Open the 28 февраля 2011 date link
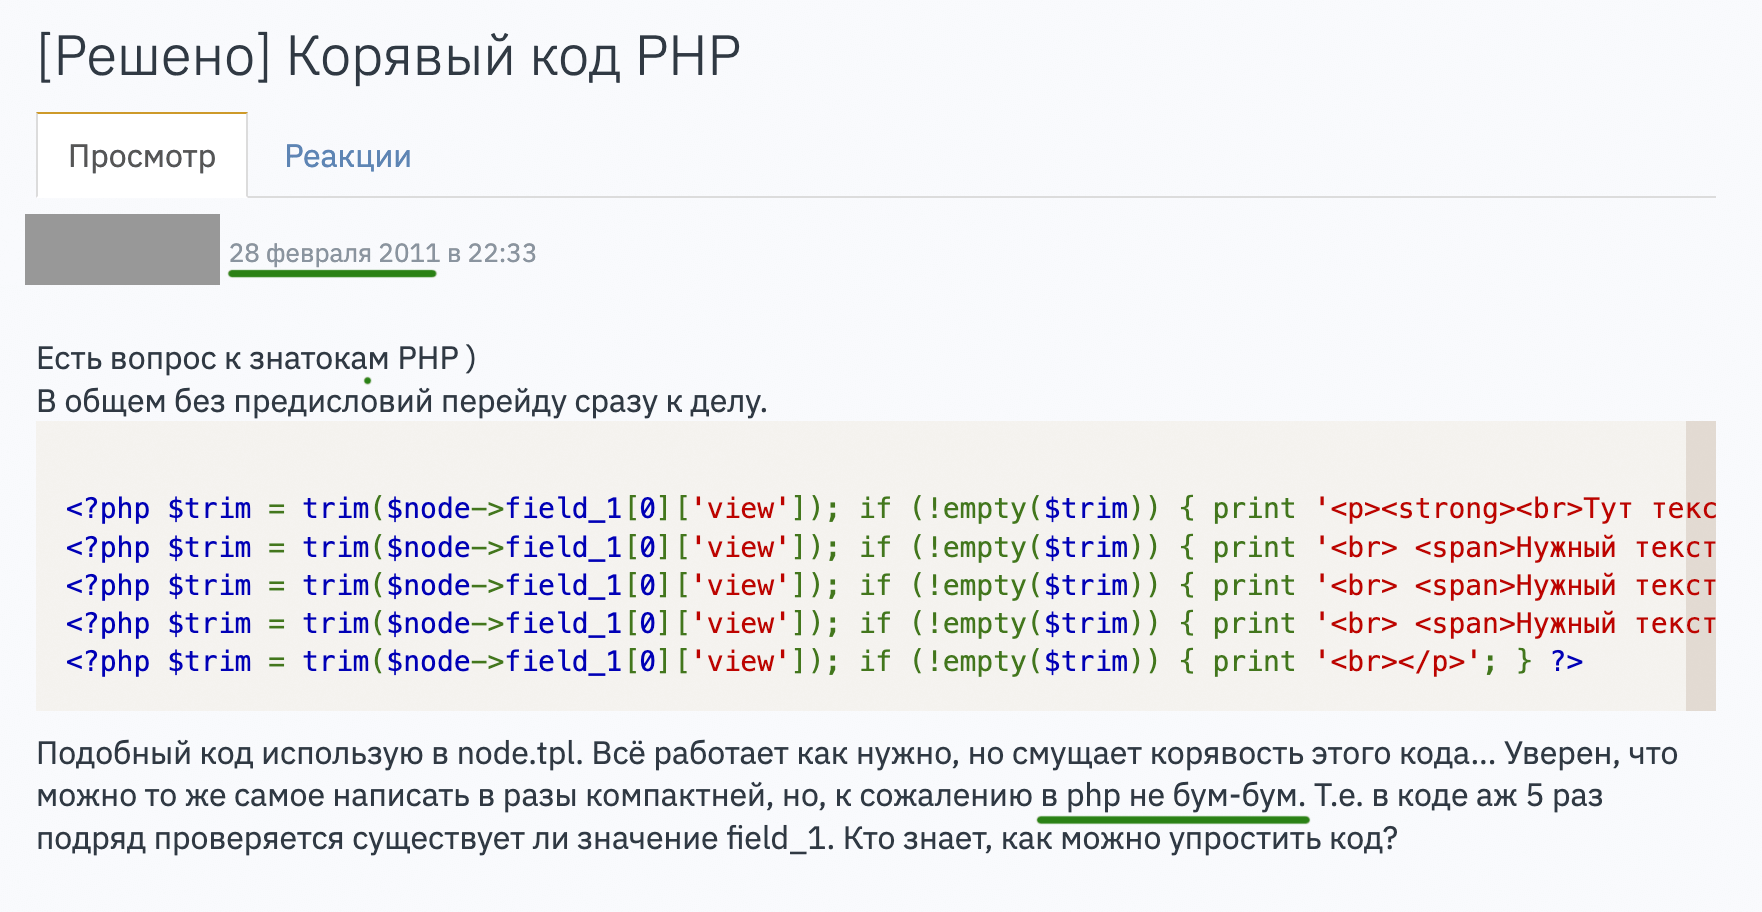The image size is (1762, 912). [x=334, y=253]
